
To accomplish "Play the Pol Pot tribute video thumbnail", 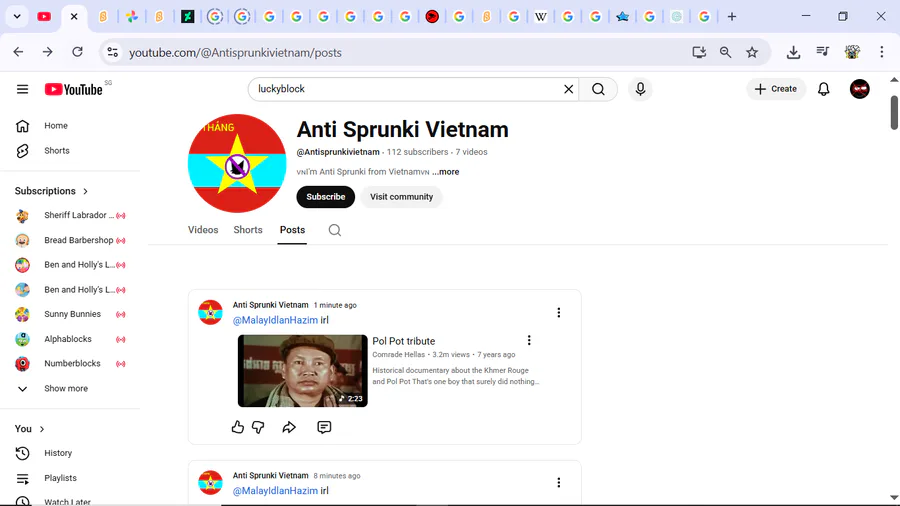I will tap(302, 371).
